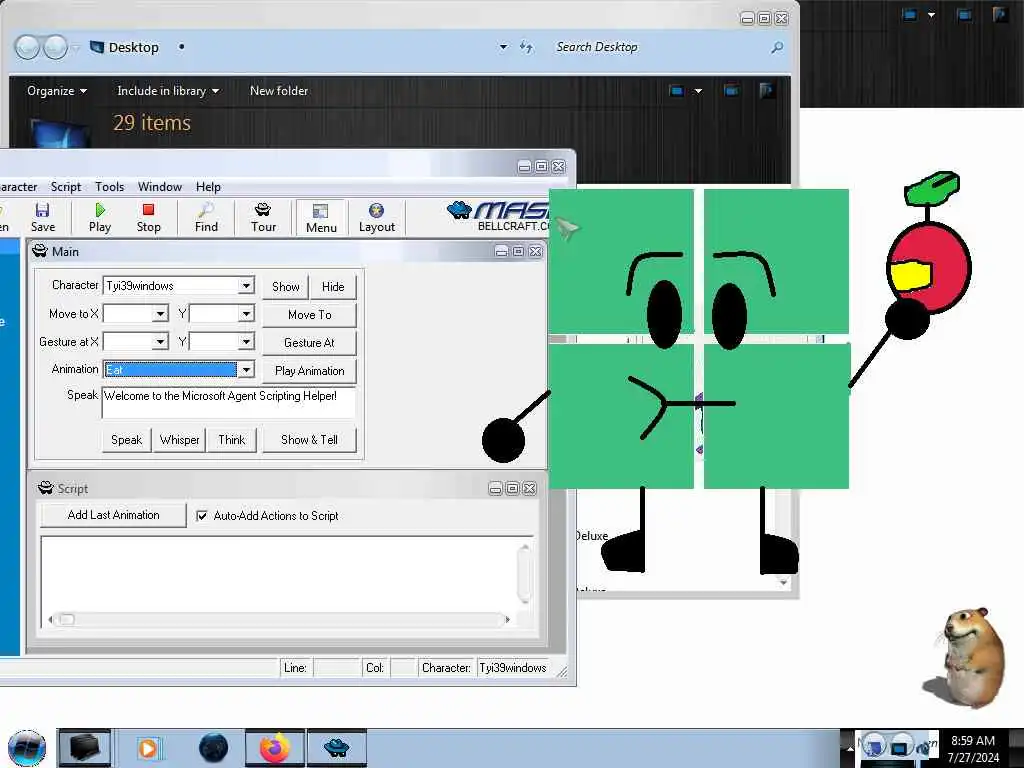The width and height of the screenshot is (1024, 768).
Task: Toggle preview pane icon in Explorer
Action: click(x=731, y=91)
